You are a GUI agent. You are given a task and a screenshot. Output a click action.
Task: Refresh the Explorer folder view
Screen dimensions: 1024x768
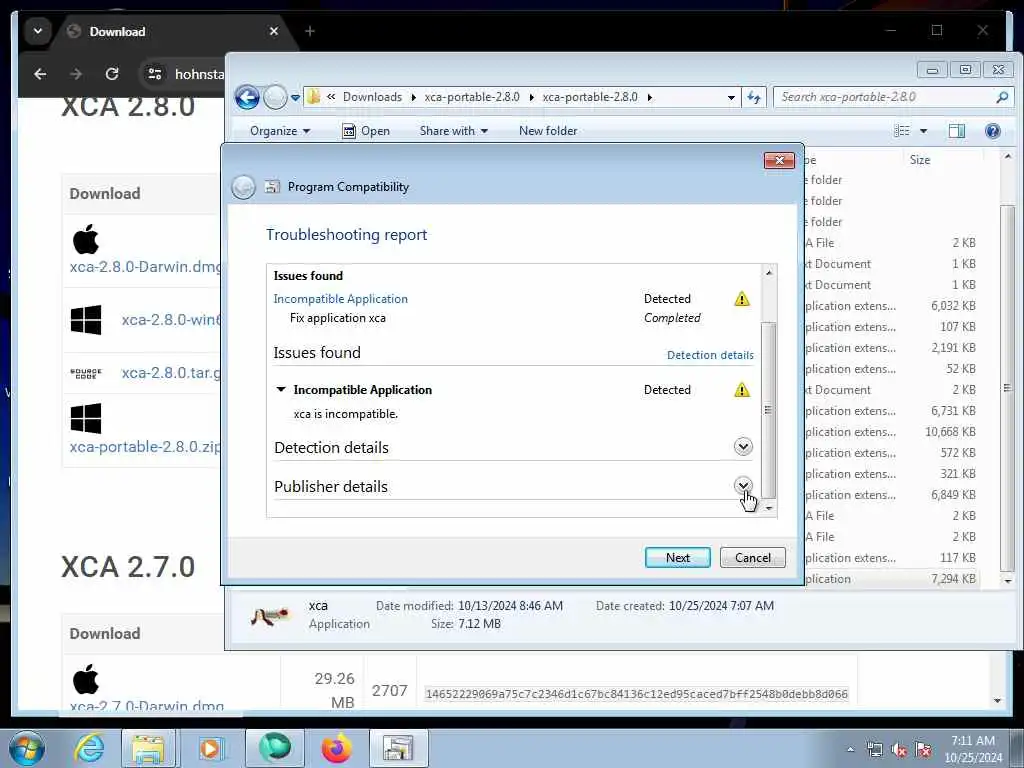tap(754, 97)
